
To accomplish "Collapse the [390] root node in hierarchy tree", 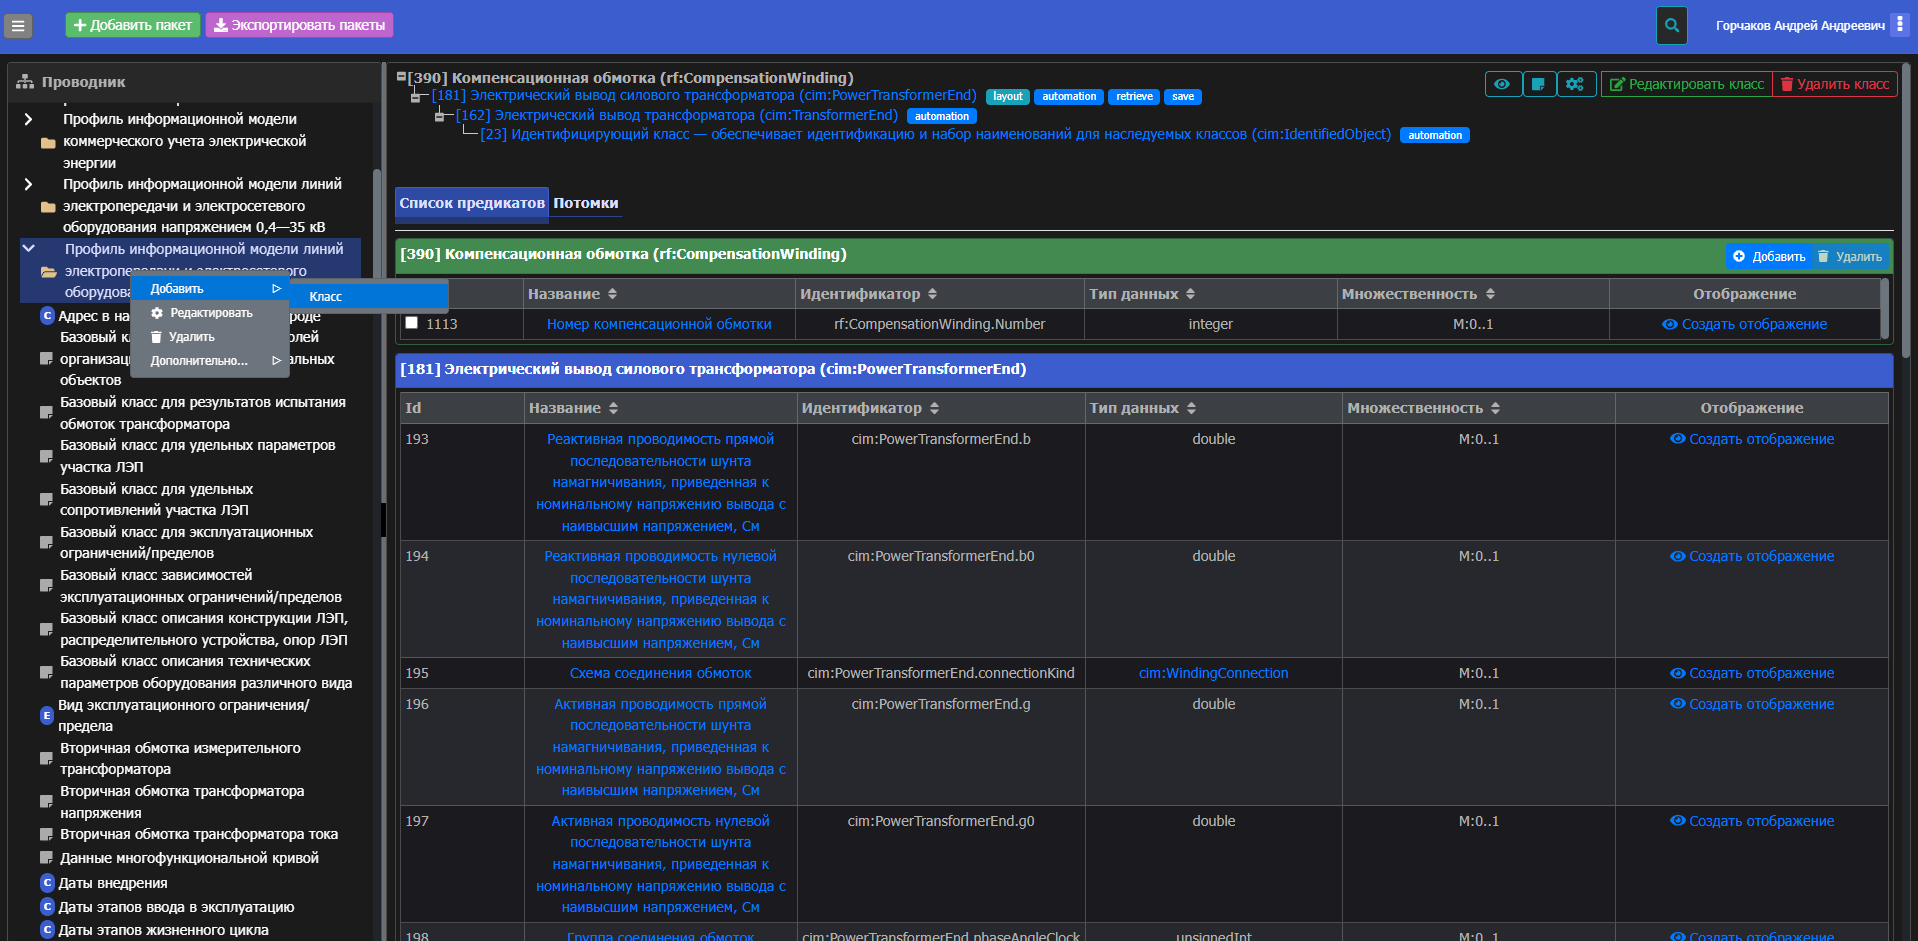I will click(x=401, y=76).
